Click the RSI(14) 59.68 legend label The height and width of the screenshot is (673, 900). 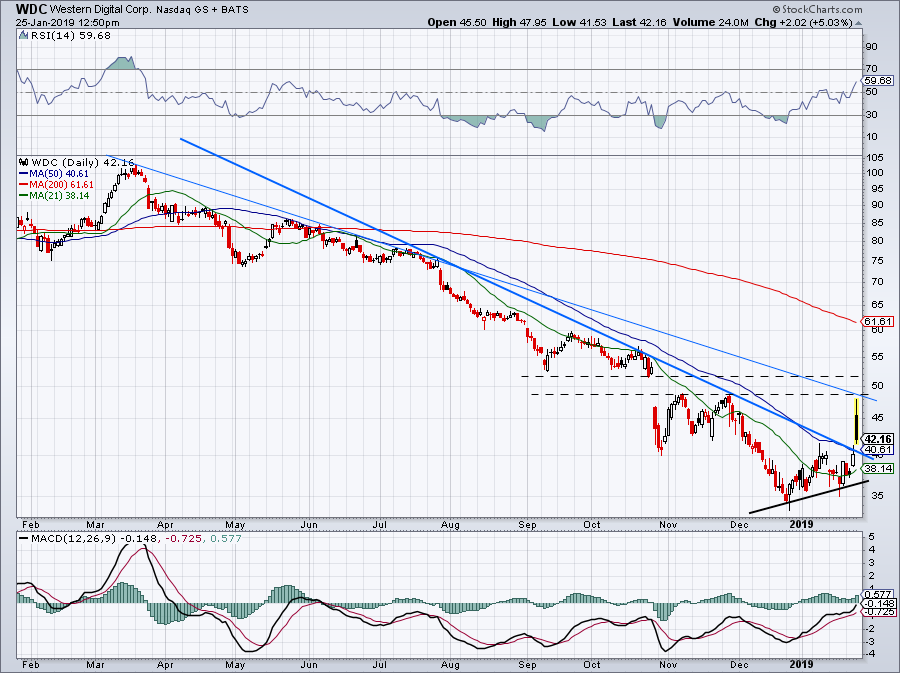(x=71, y=36)
